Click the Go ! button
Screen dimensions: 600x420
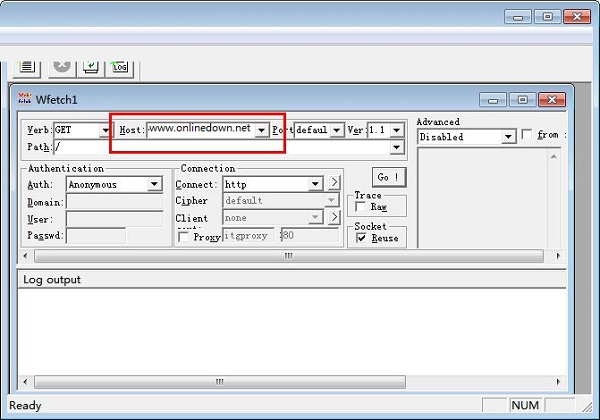(389, 177)
